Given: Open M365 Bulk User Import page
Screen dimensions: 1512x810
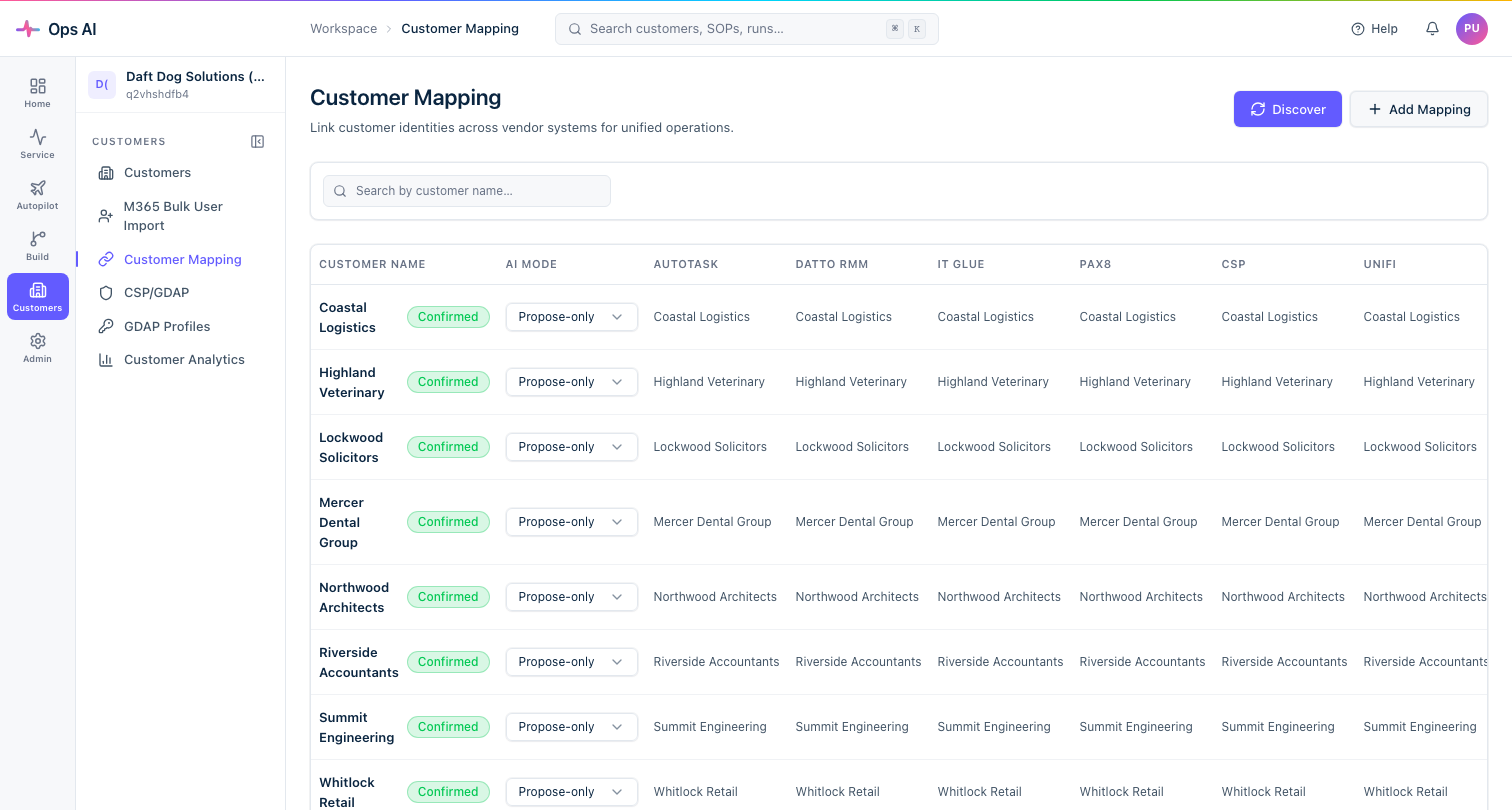Looking at the screenshot, I should coord(180,216).
